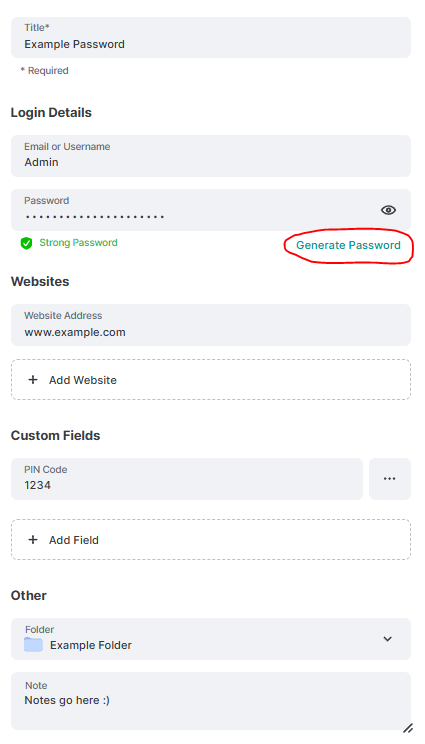The width and height of the screenshot is (425, 744).
Task: Edit the Title field Example Password
Action: [211, 37]
